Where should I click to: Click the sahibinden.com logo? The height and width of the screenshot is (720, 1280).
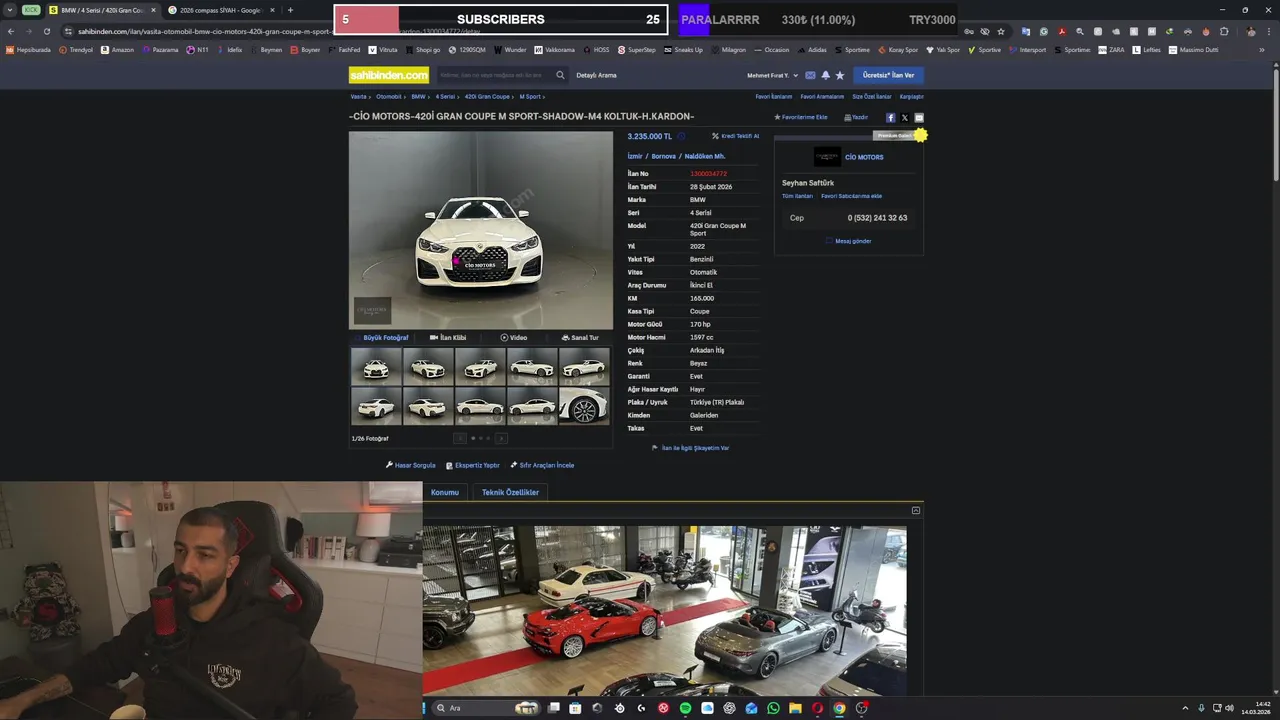pyautogui.click(x=389, y=75)
